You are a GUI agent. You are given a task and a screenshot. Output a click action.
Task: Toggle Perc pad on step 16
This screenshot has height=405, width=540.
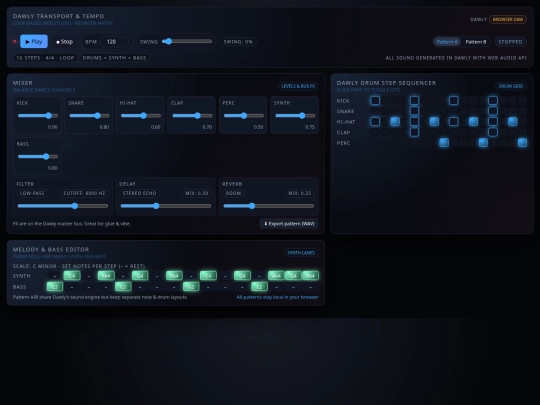click(x=522, y=143)
